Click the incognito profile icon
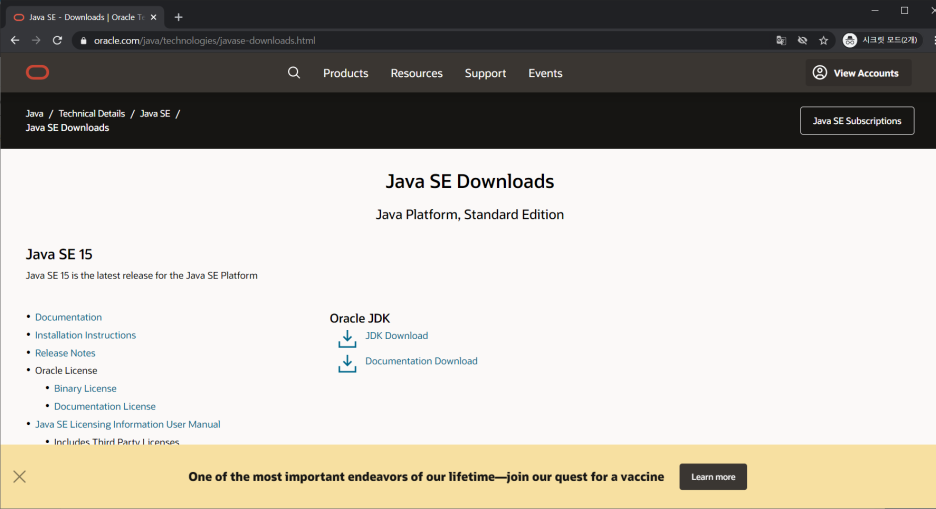936x509 pixels. (x=849, y=40)
